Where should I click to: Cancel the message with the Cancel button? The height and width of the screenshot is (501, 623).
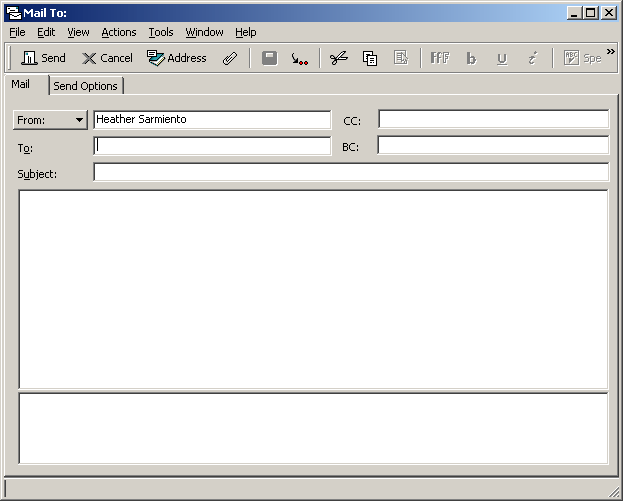107,58
